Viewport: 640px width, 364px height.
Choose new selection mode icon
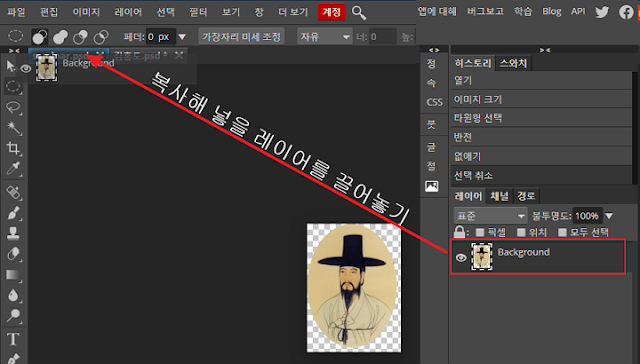[40, 37]
